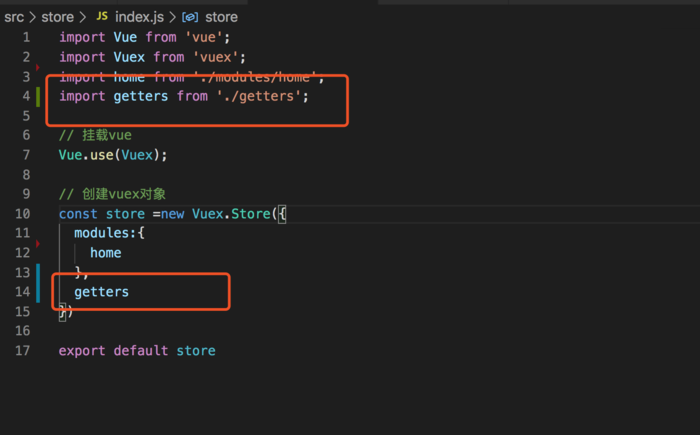The width and height of the screenshot is (700, 435).
Task: Click modules property on line 11
Action: point(103,233)
